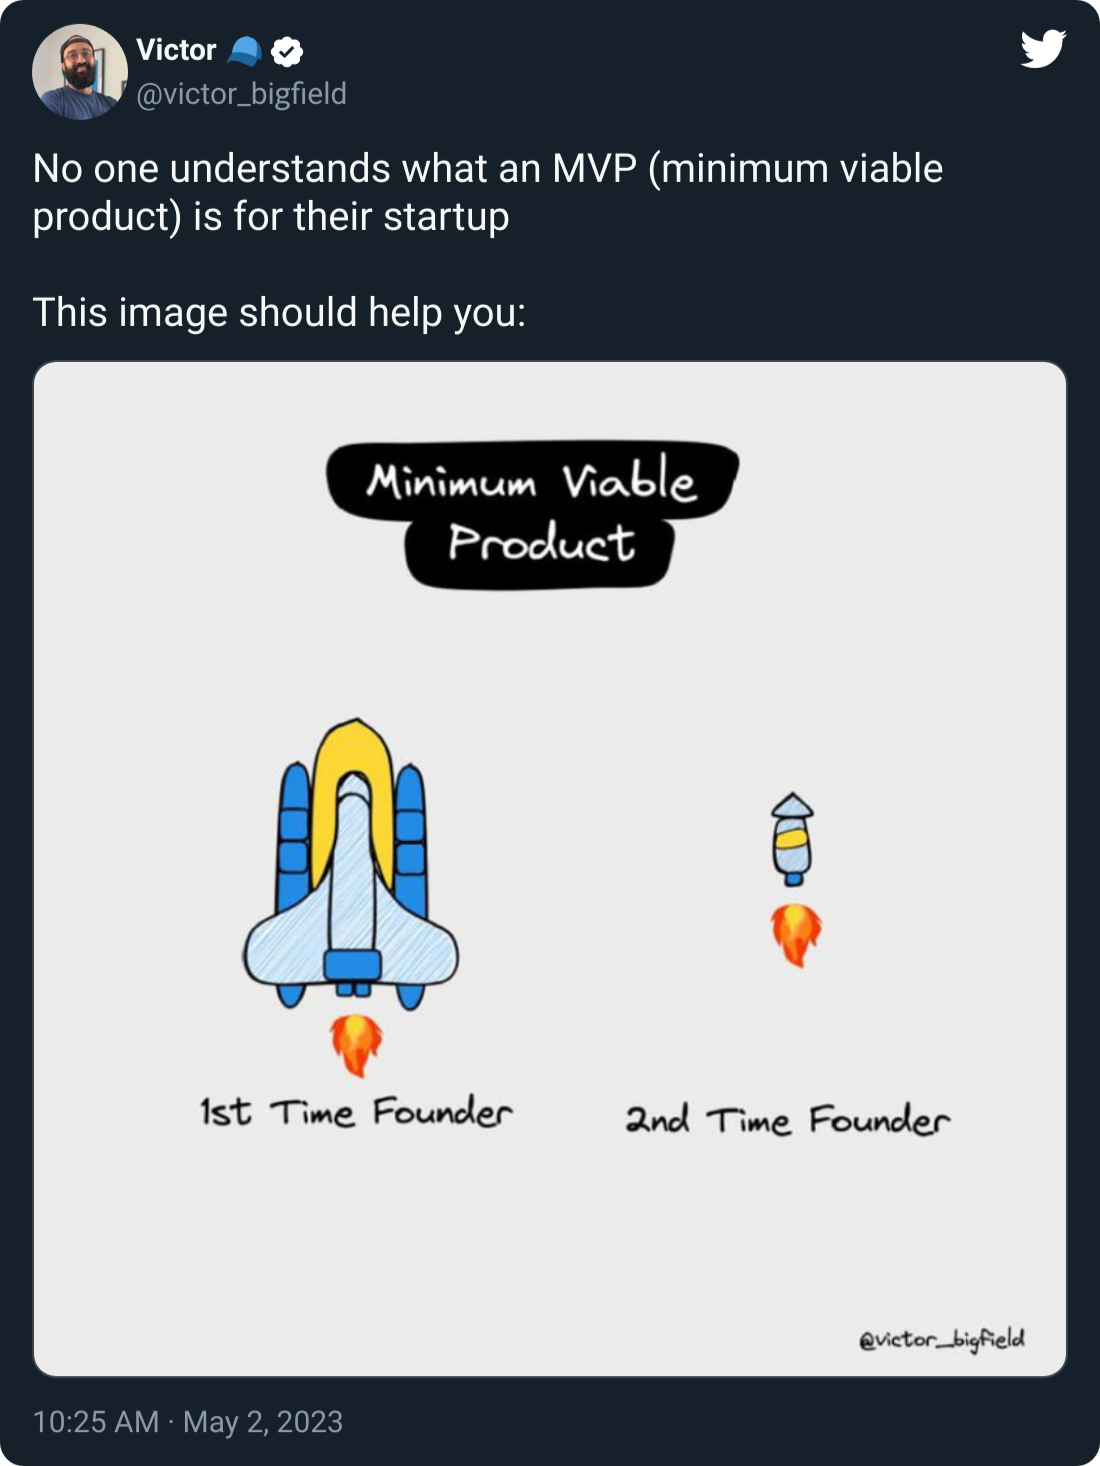Viewport: 1100px width, 1466px height.
Task: Open the embedded tweet image
Action: pos(550,869)
